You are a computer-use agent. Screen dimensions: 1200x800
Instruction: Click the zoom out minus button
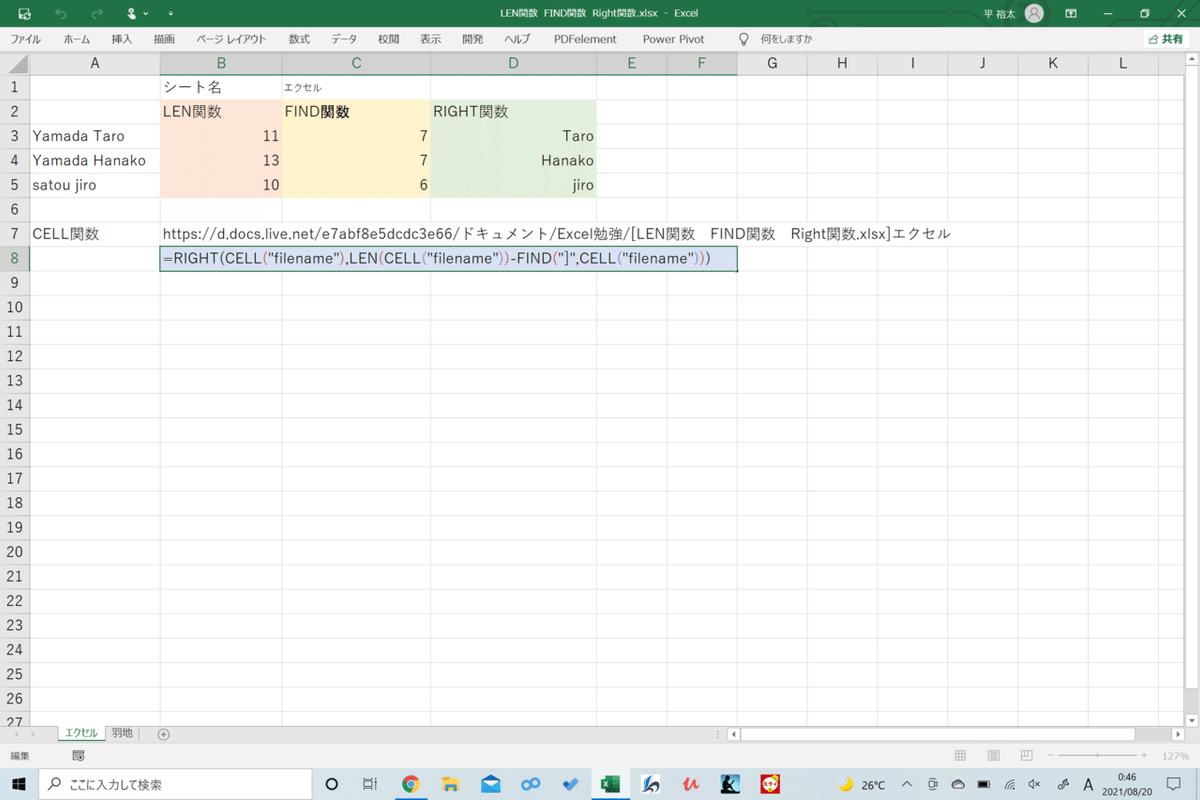click(1049, 756)
